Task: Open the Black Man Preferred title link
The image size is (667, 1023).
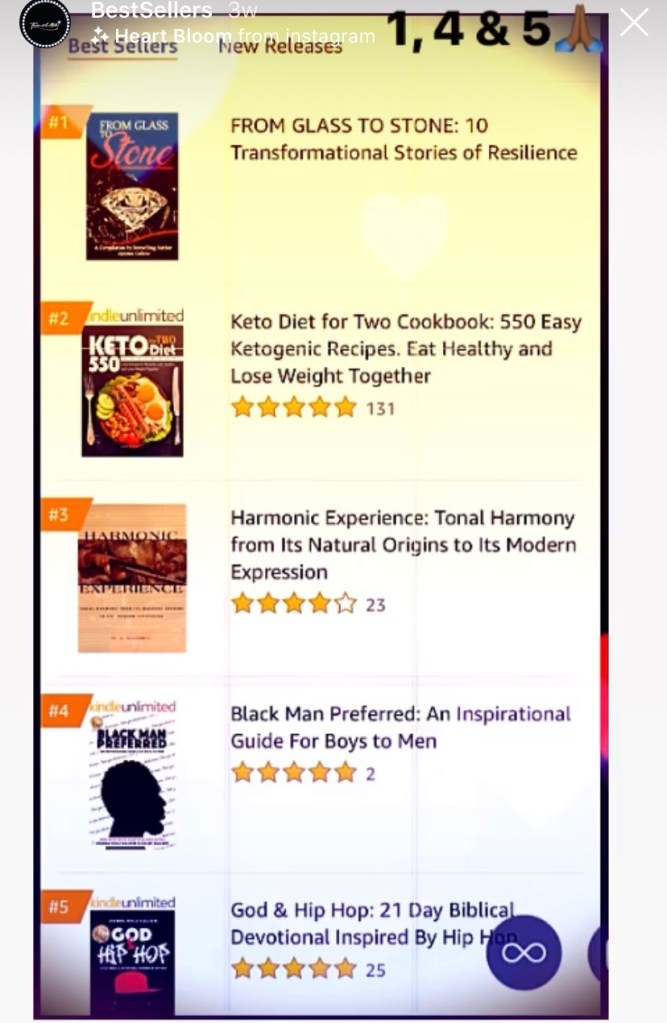Action: (400, 727)
